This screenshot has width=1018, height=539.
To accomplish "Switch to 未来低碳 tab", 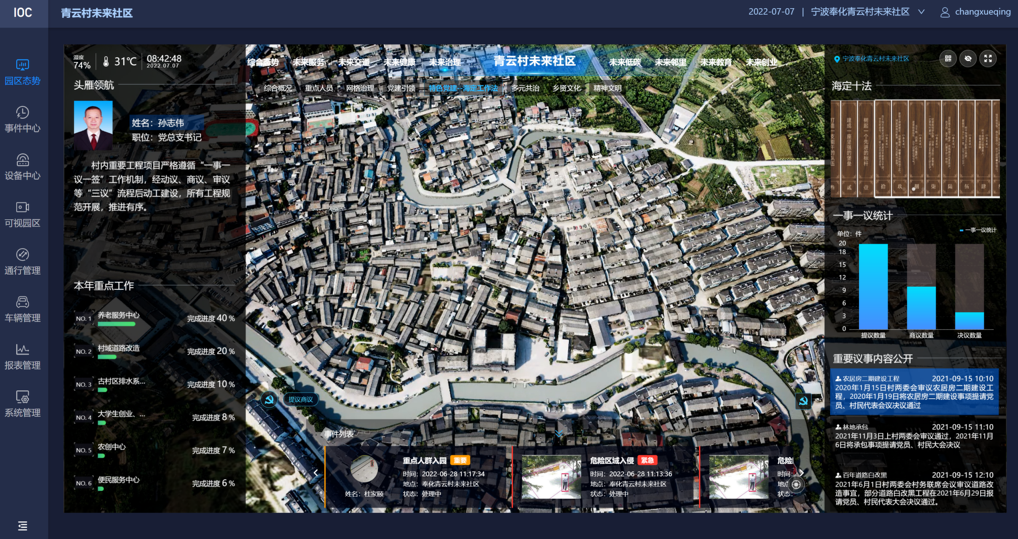I will coord(625,62).
